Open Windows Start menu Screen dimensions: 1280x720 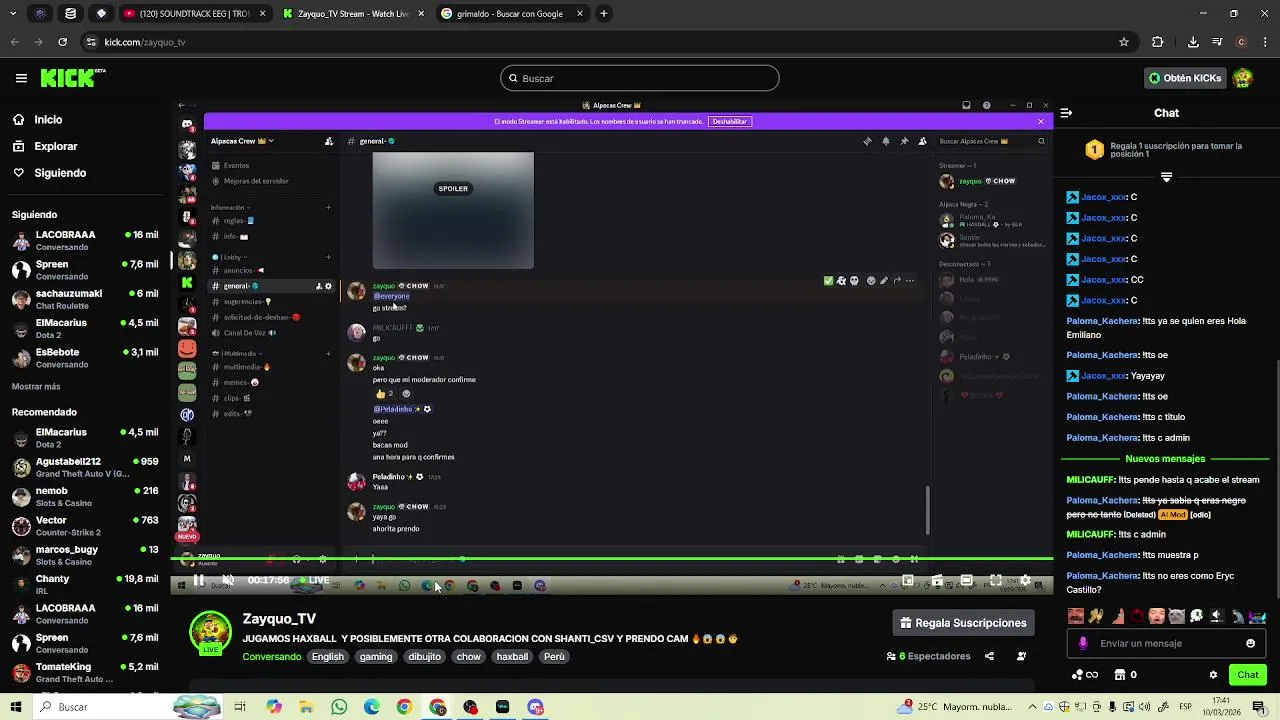click(15, 707)
